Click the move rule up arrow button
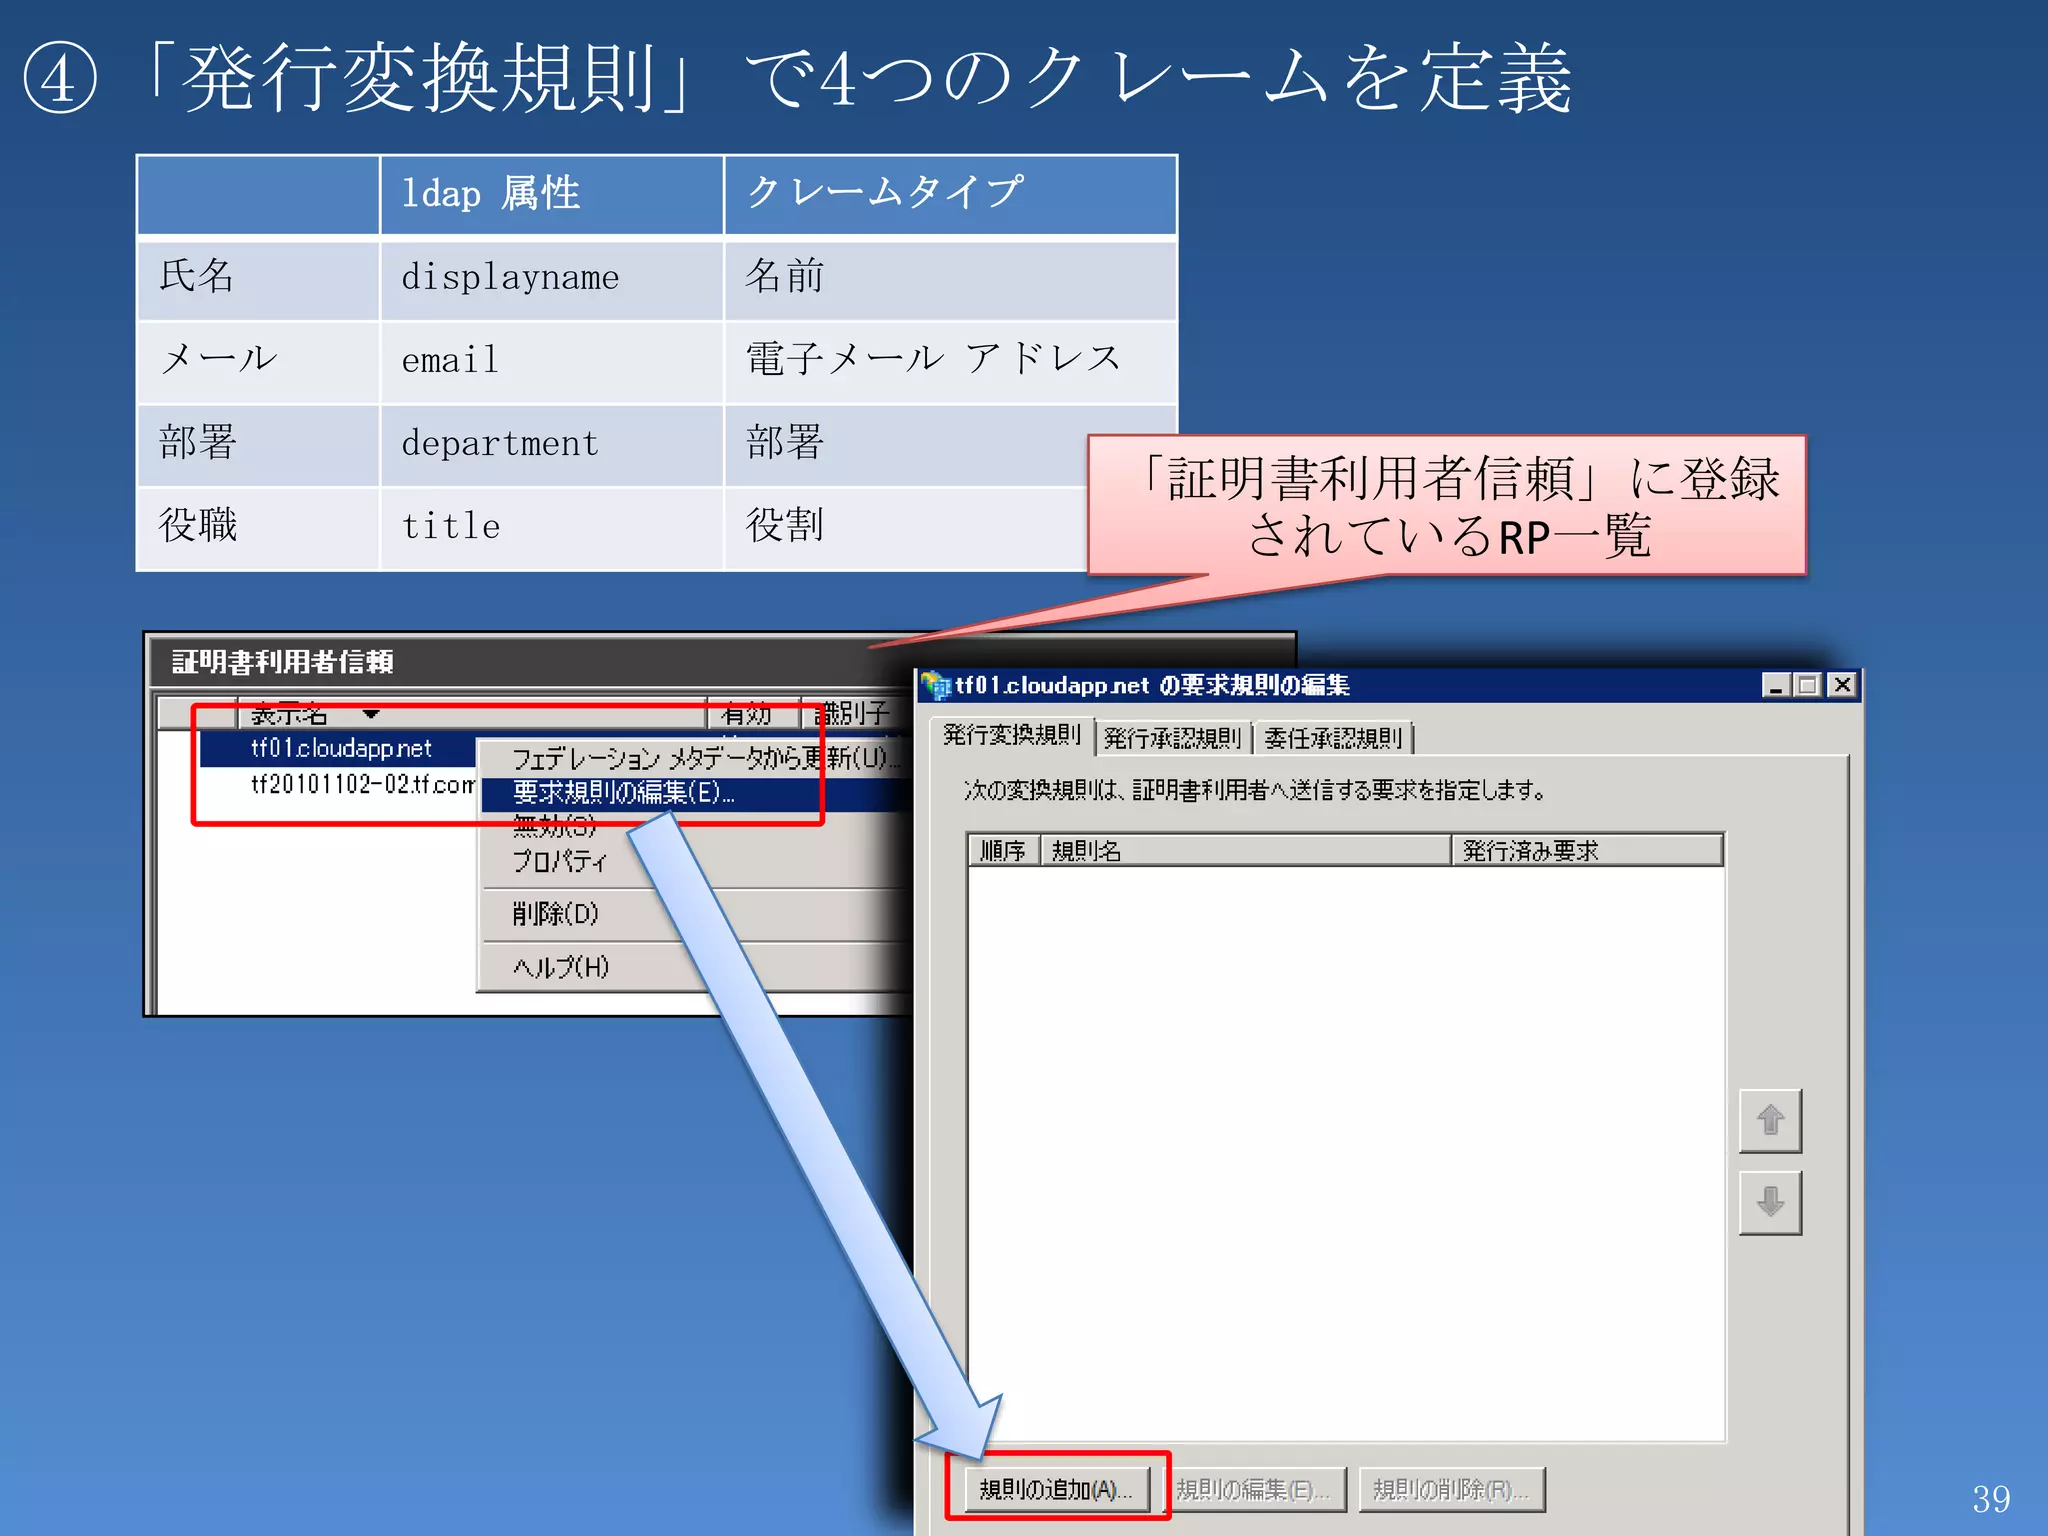The image size is (2048, 1536). 1770,1120
